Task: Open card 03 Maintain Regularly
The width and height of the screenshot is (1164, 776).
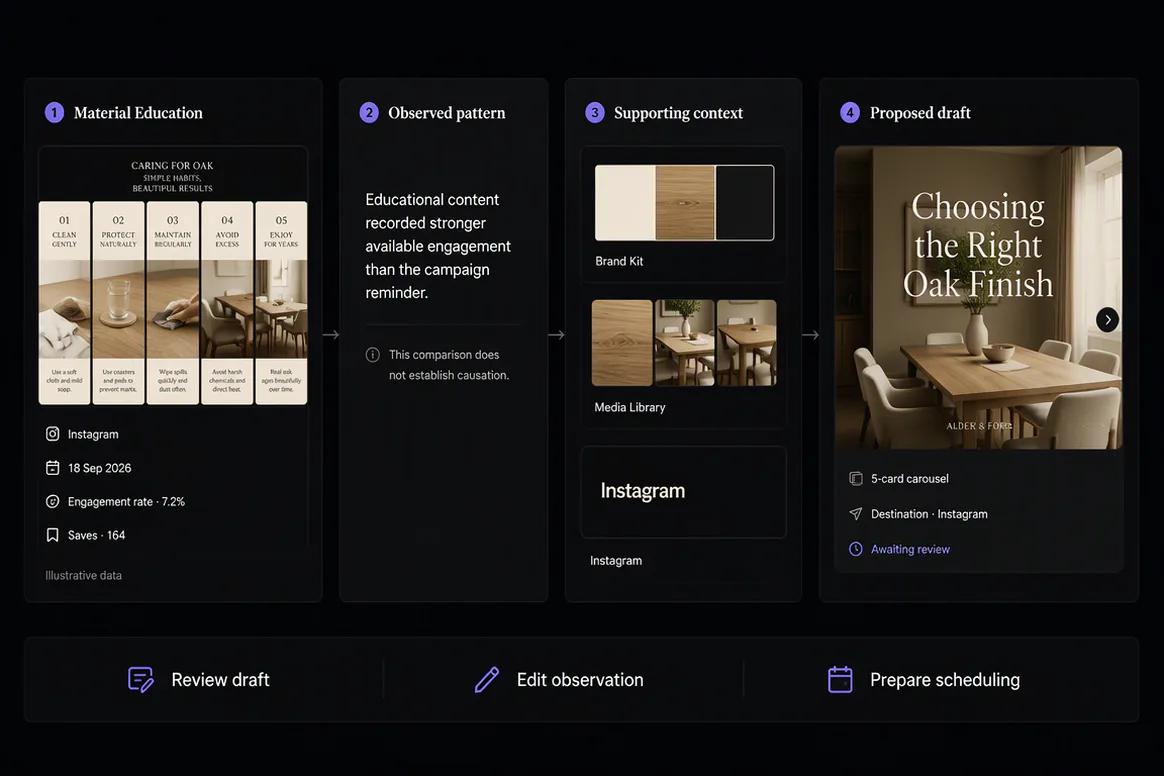Action: point(173,303)
